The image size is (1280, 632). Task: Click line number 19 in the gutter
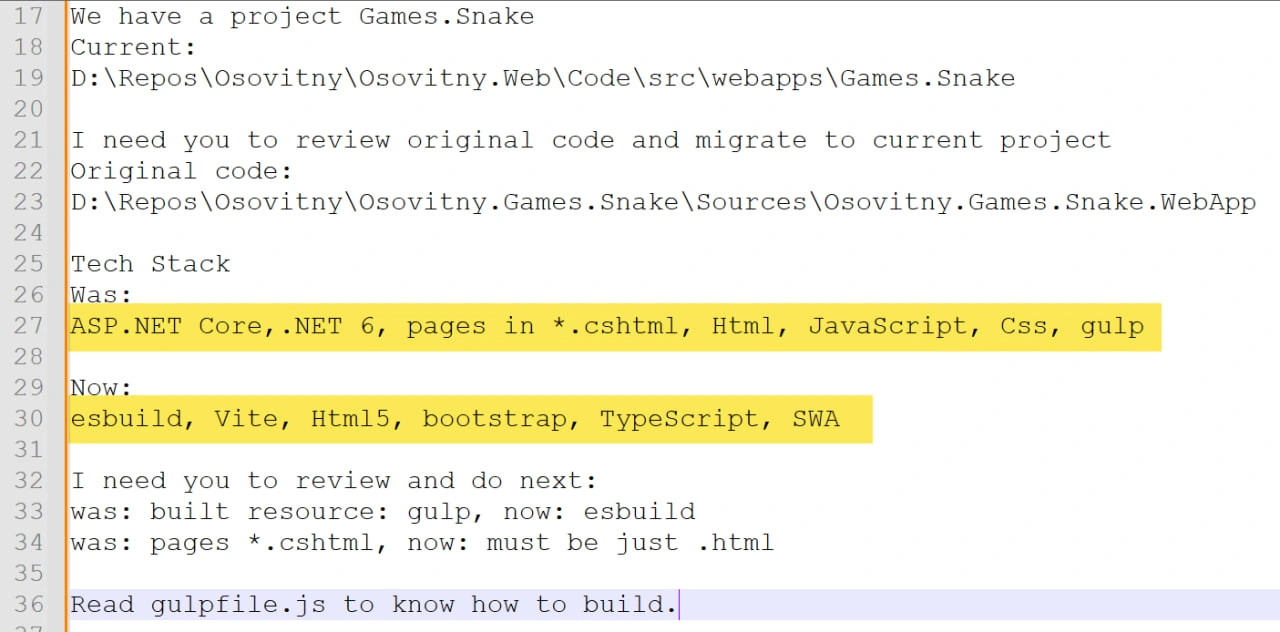29,78
